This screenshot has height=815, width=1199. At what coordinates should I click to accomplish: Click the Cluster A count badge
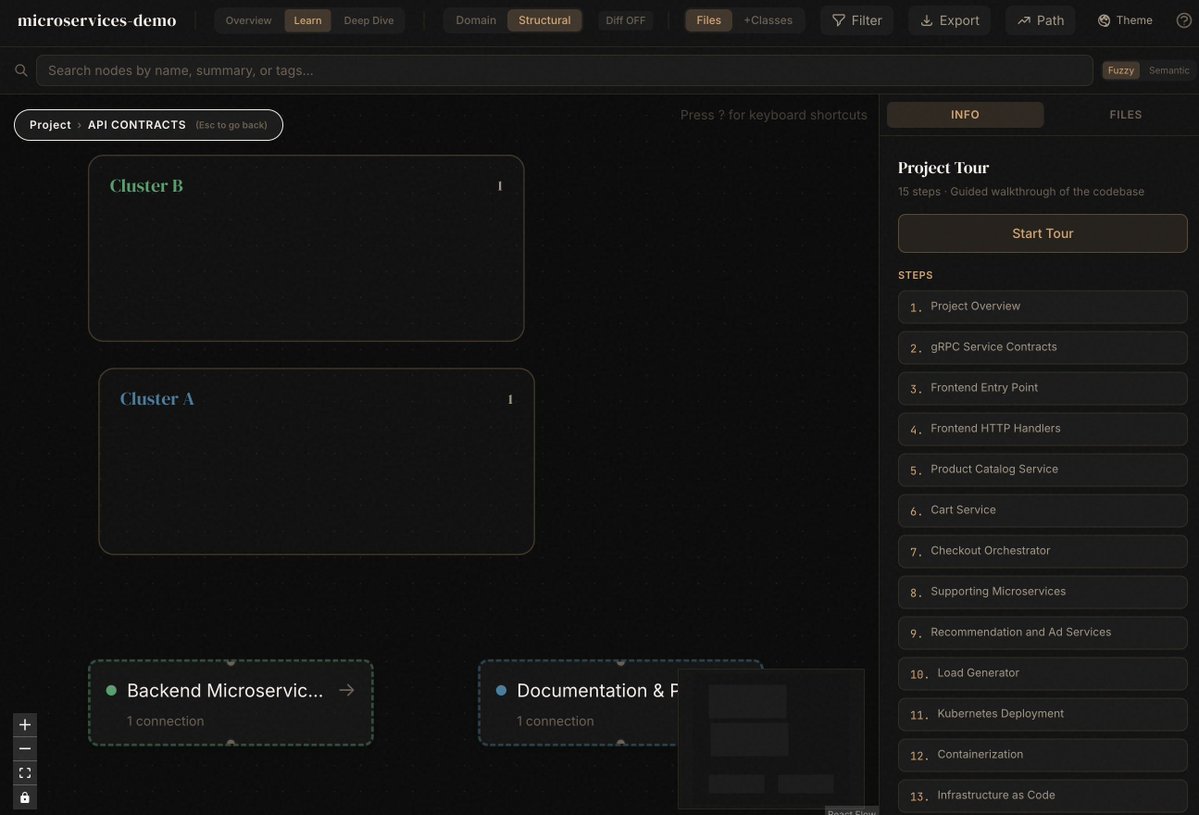click(x=510, y=399)
